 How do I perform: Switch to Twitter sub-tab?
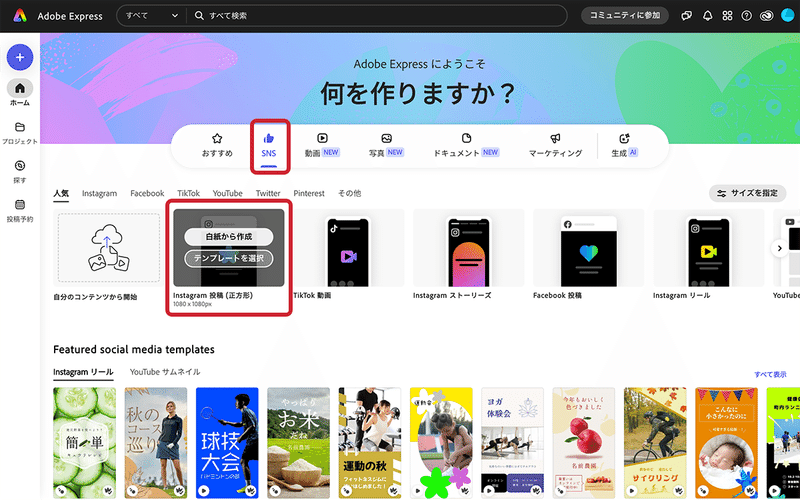coord(268,193)
